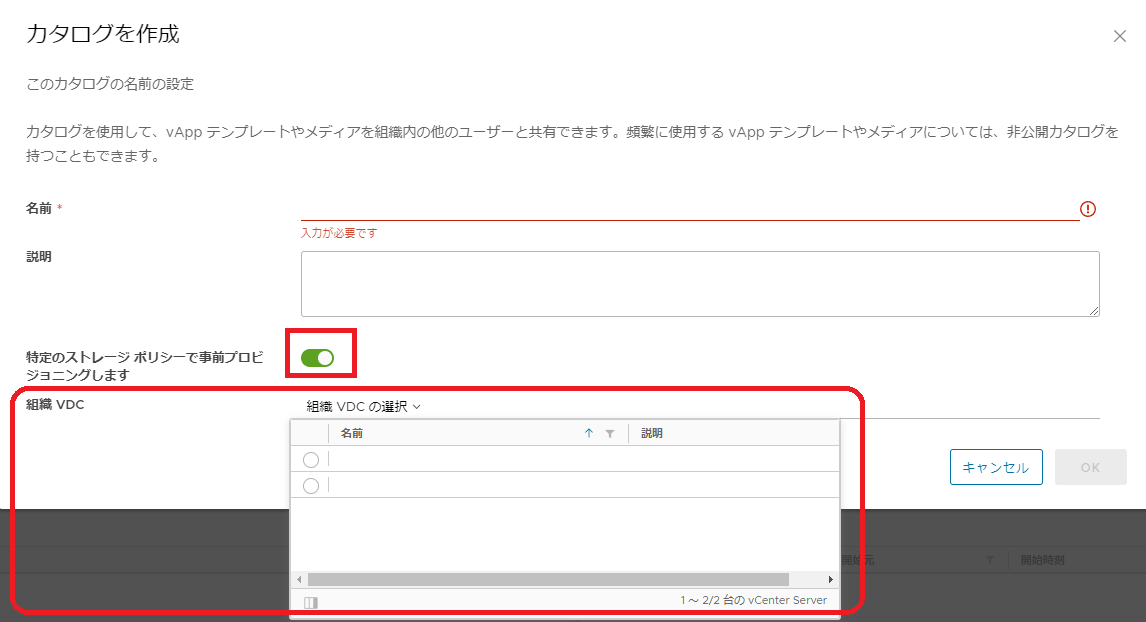This screenshot has height=622, width=1146.
Task: Click the right scroll arrow of the VDC table
Action: click(x=829, y=577)
